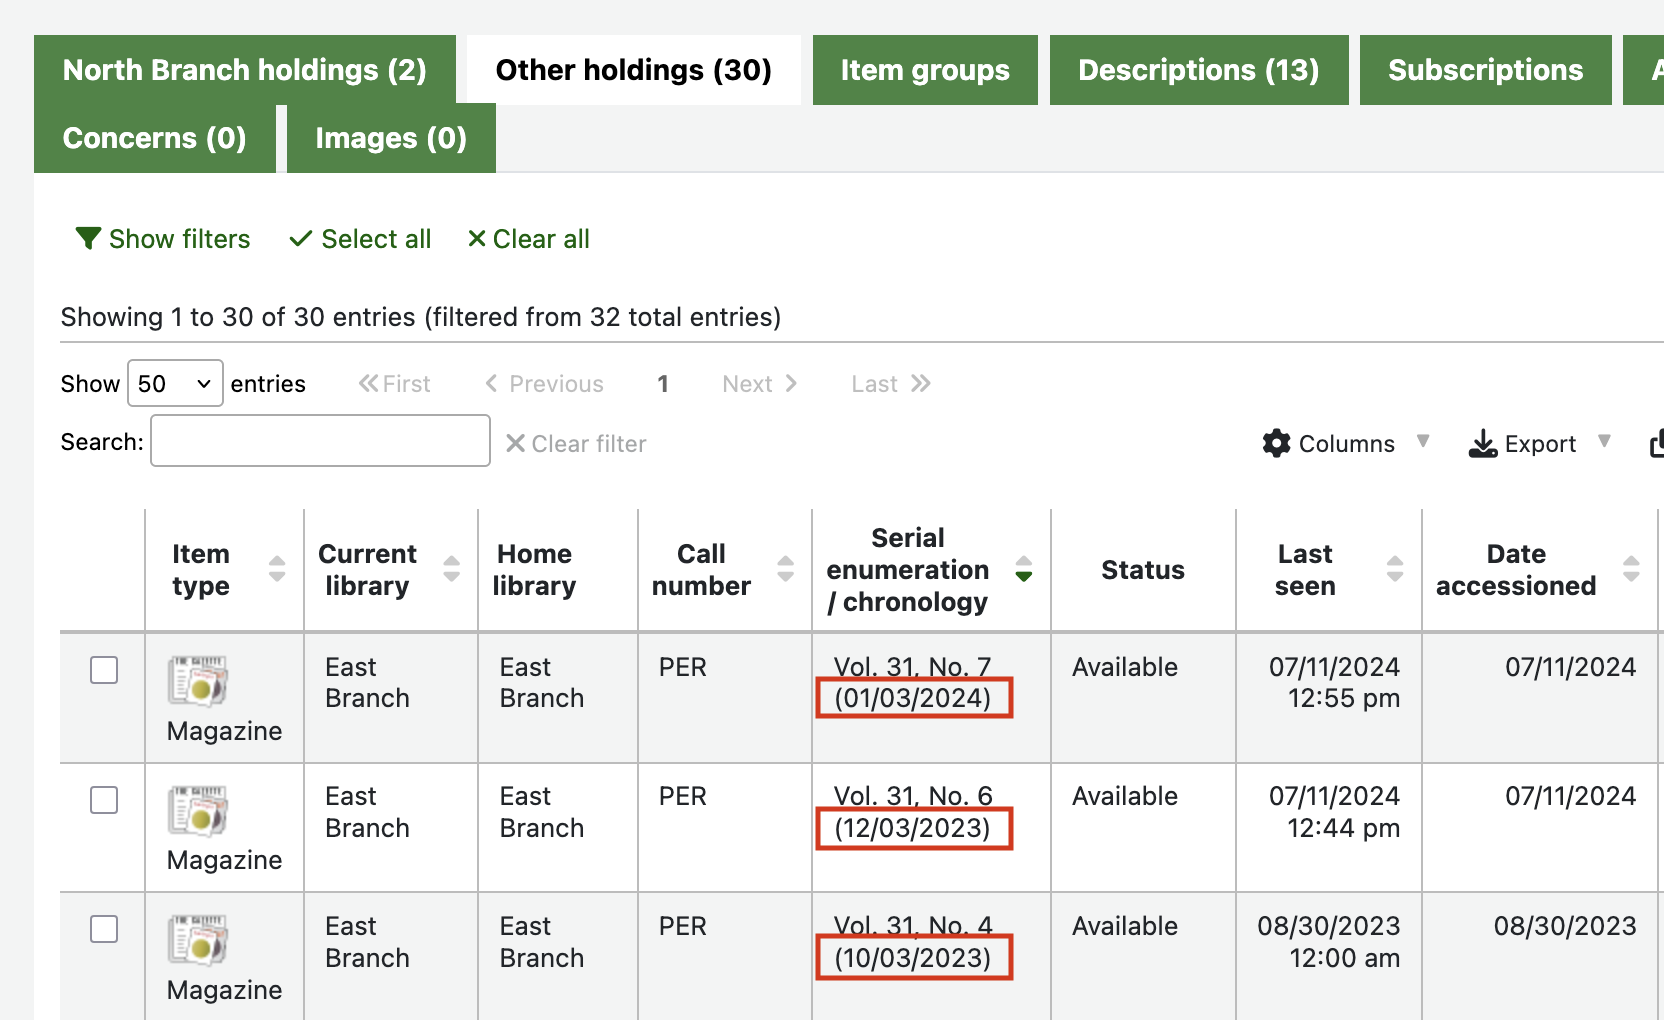
Task: Sort by Item type column arrows
Action: (x=277, y=569)
